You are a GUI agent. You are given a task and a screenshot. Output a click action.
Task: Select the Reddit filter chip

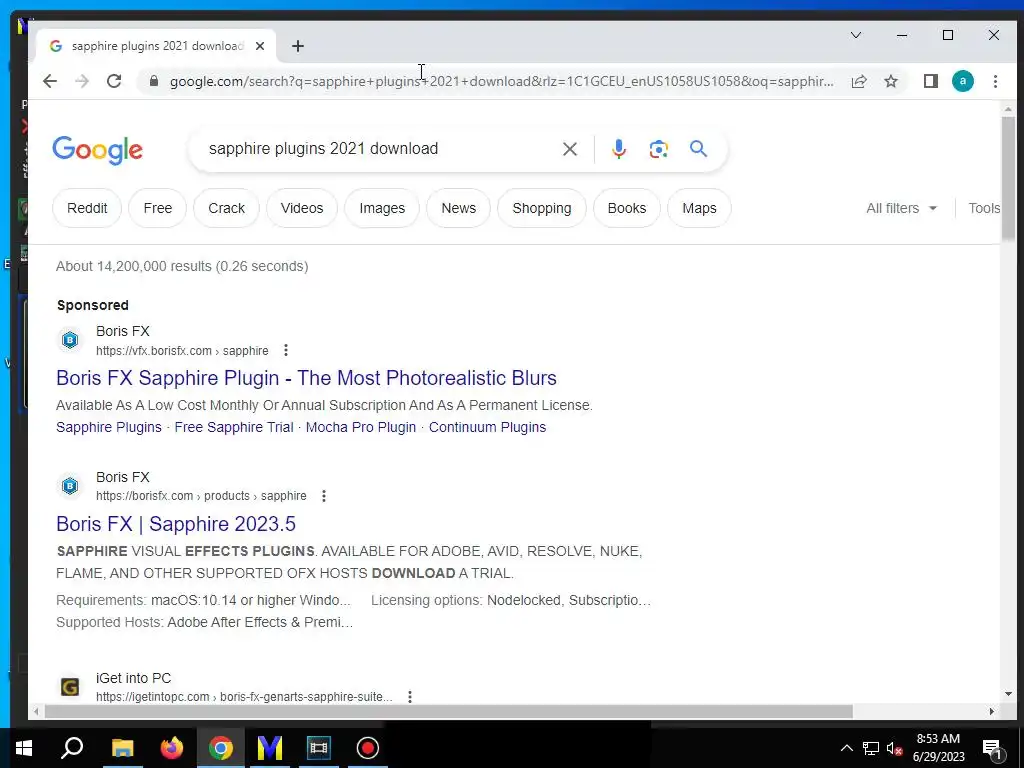pos(87,208)
